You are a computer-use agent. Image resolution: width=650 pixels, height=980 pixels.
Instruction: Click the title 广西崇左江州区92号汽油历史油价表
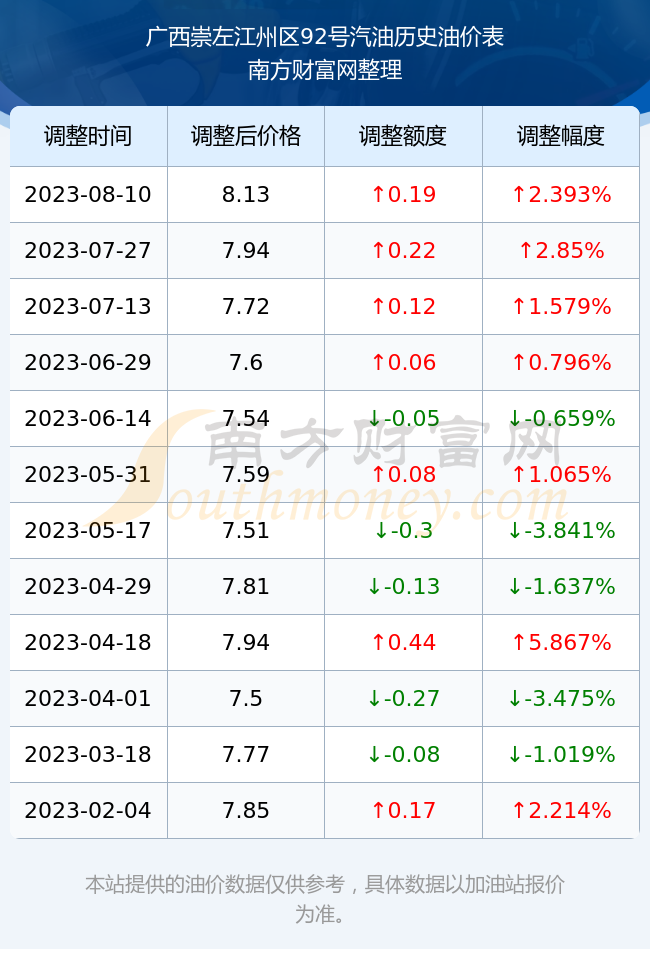(325, 37)
